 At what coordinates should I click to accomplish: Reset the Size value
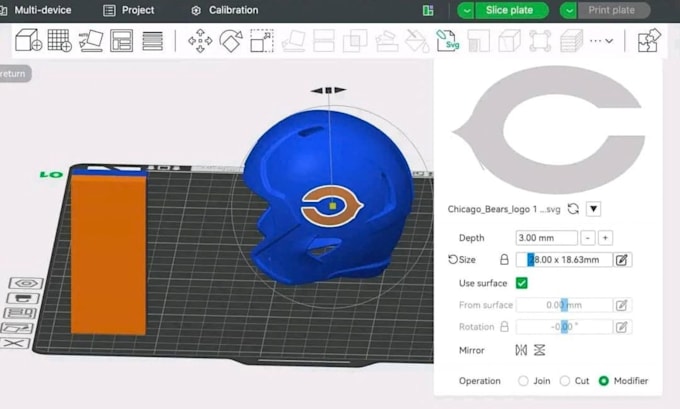tap(453, 259)
